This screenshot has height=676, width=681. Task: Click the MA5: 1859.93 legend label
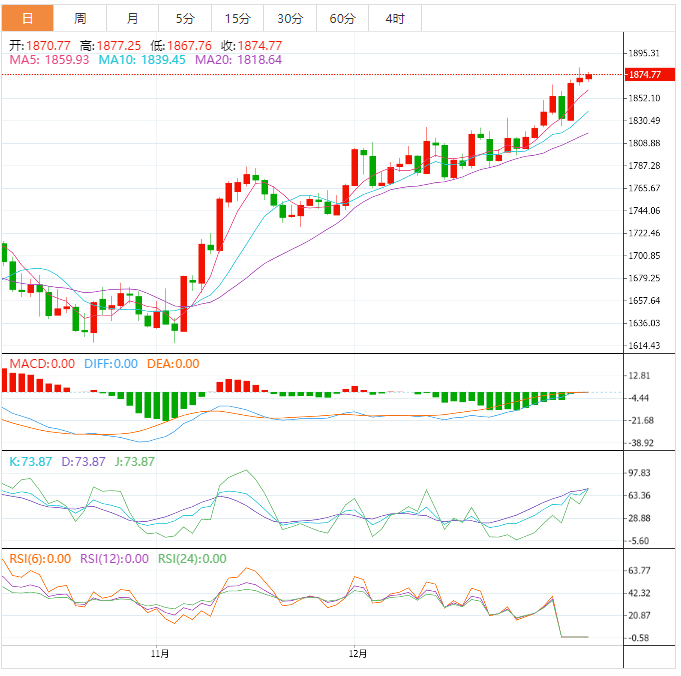pyautogui.click(x=49, y=60)
